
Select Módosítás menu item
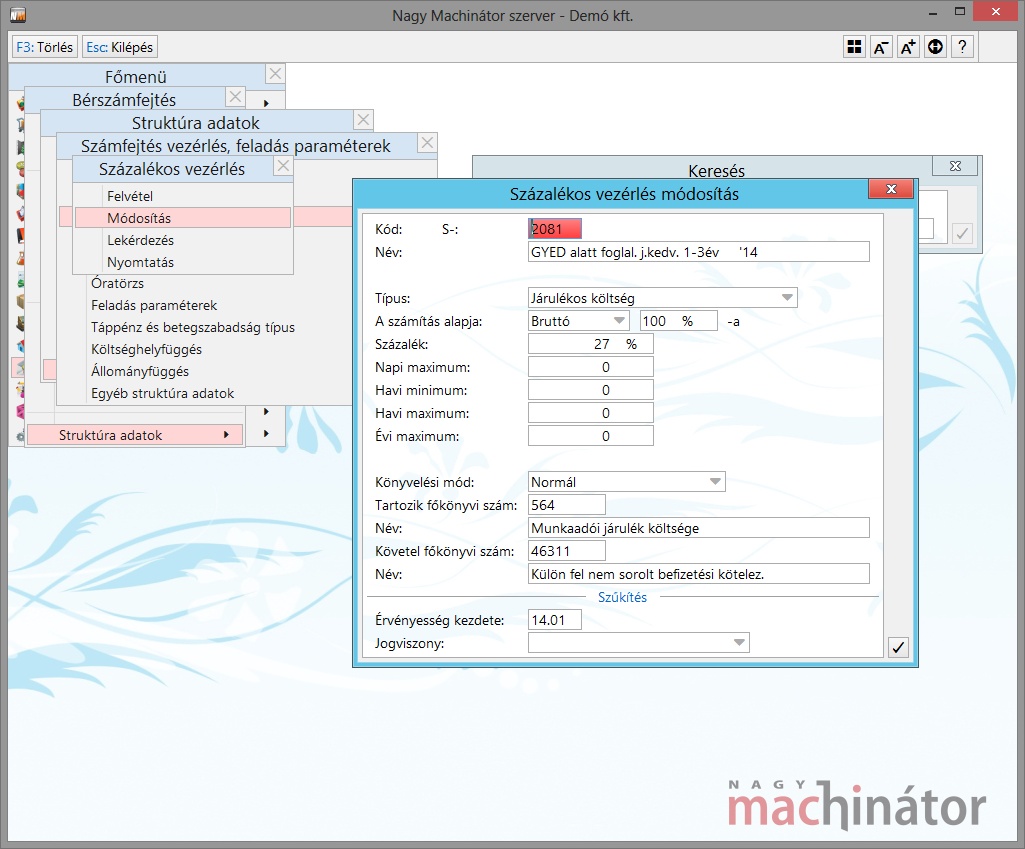pyautogui.click(x=183, y=218)
